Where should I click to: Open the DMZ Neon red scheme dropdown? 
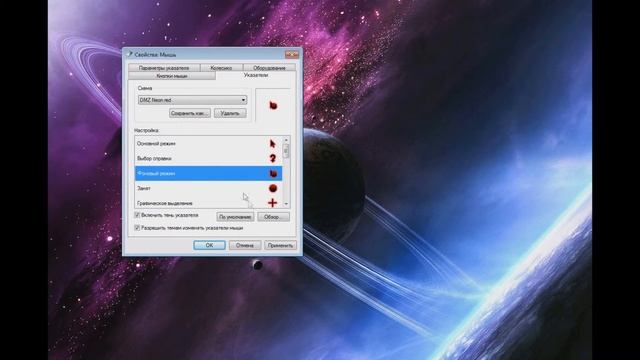192,100
